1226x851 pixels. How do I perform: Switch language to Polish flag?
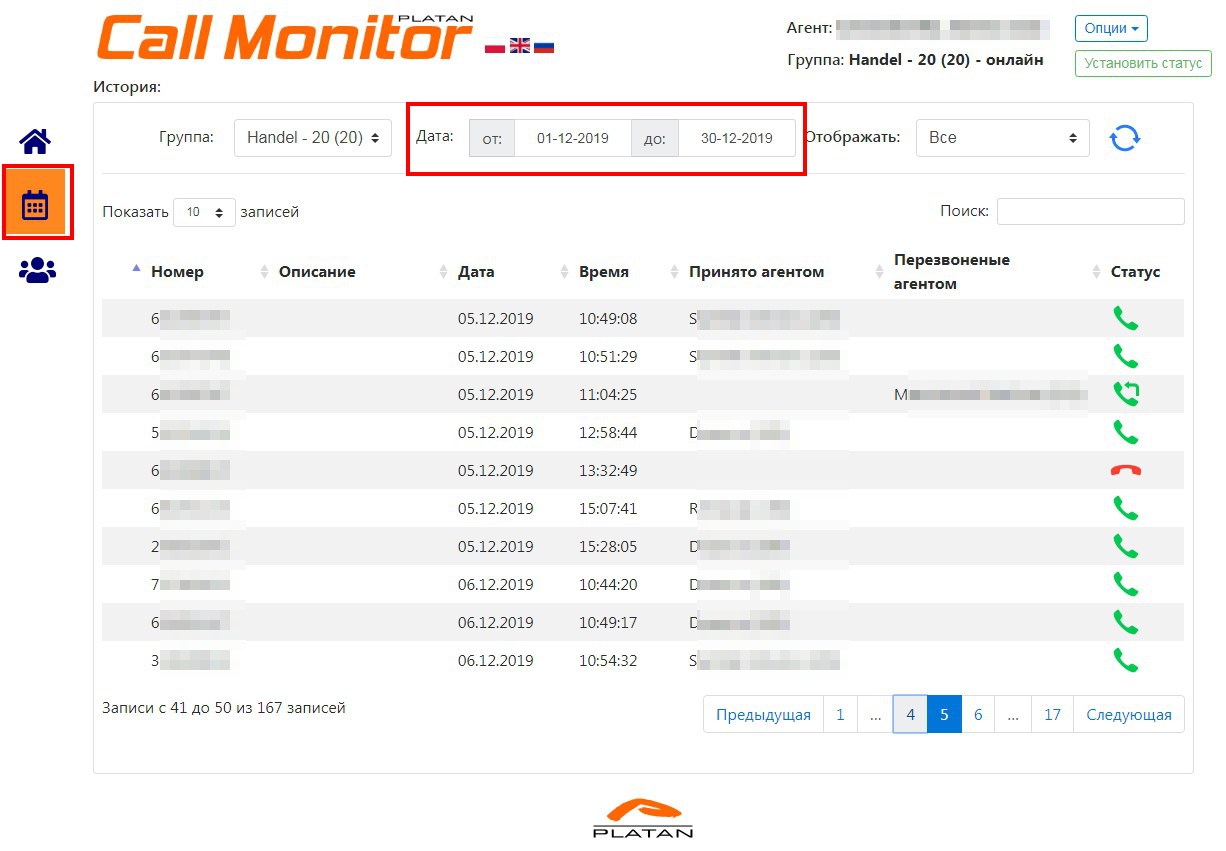pyautogui.click(x=495, y=46)
